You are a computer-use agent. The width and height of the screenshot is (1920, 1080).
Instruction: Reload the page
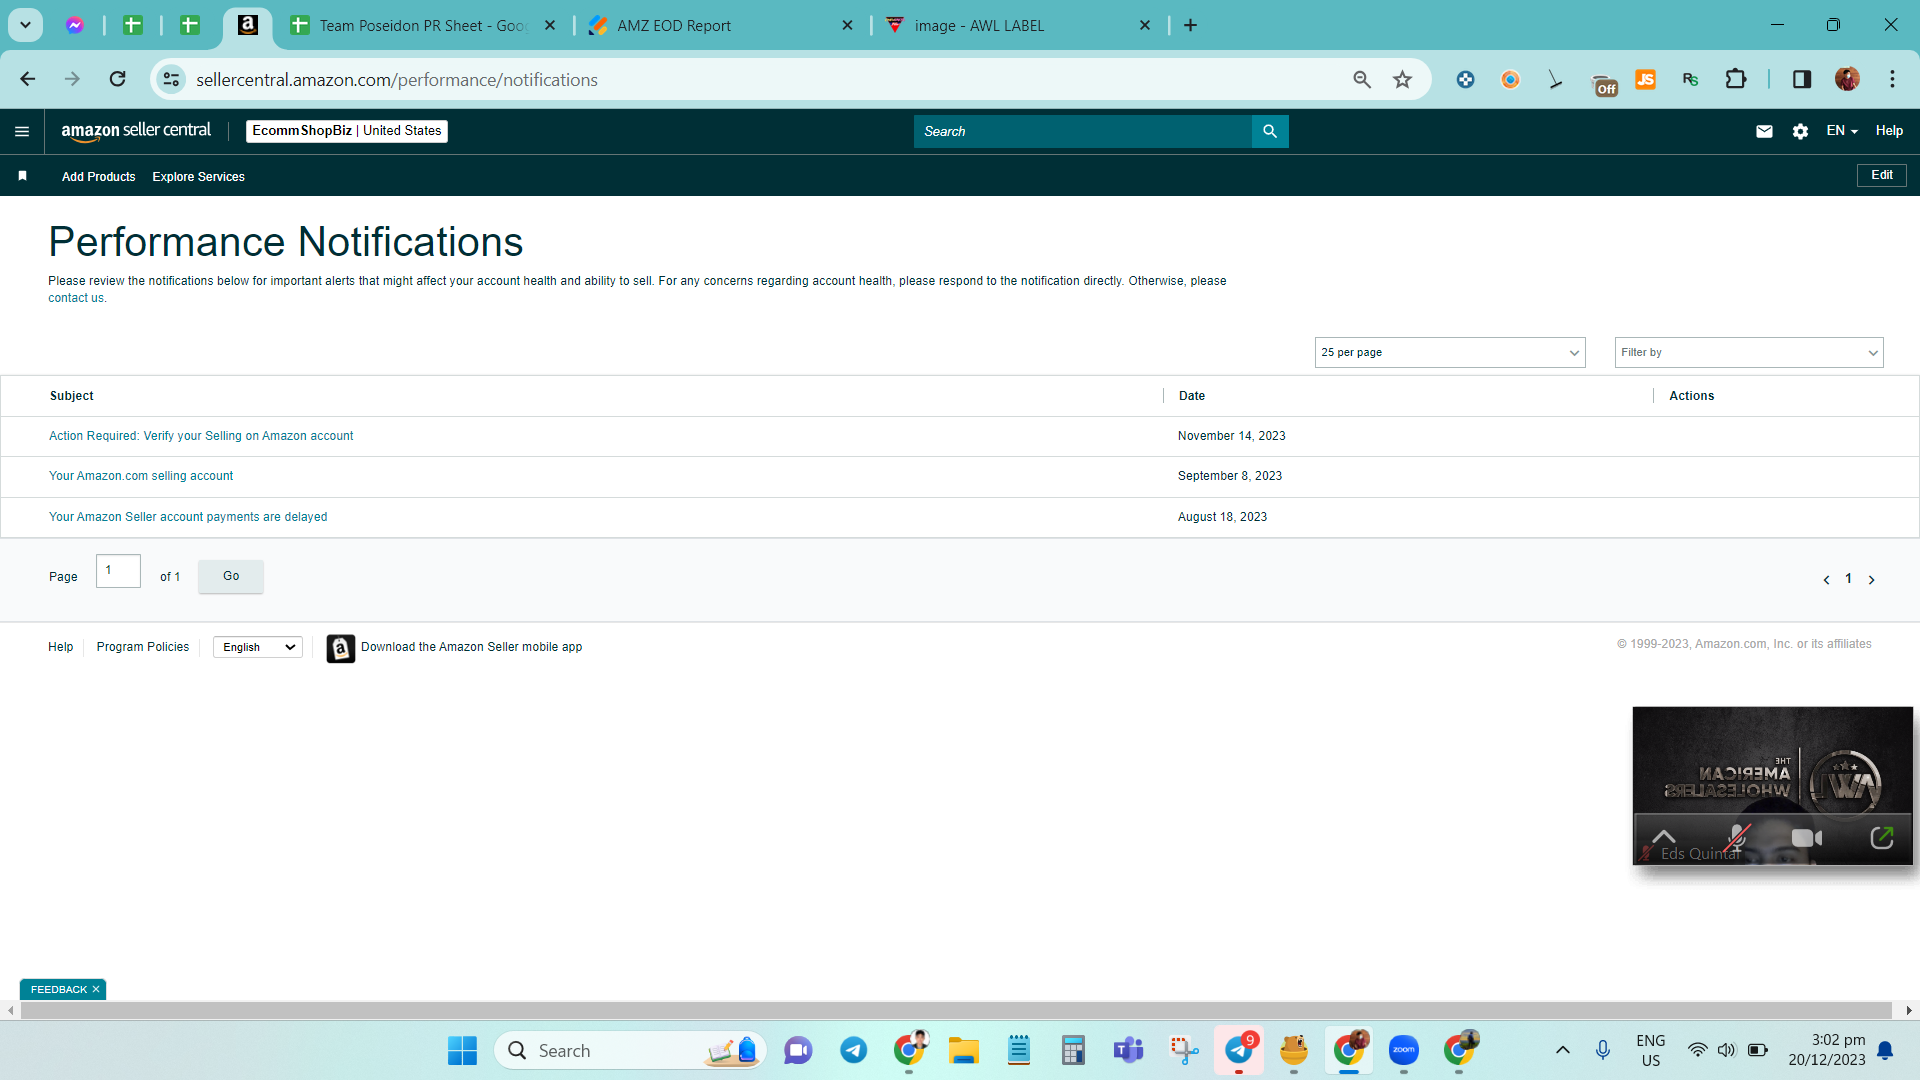click(x=118, y=79)
